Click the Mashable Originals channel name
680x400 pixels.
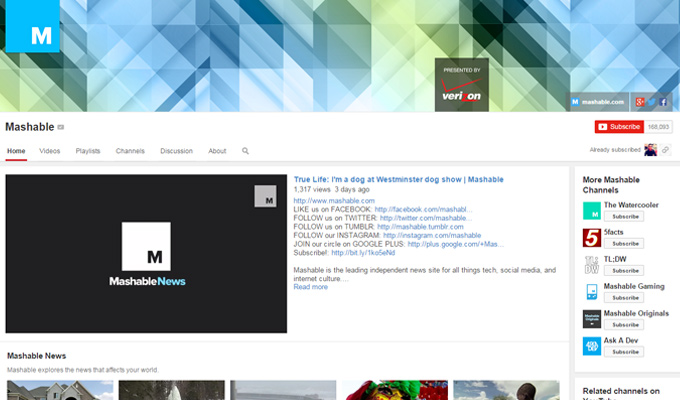pos(636,313)
